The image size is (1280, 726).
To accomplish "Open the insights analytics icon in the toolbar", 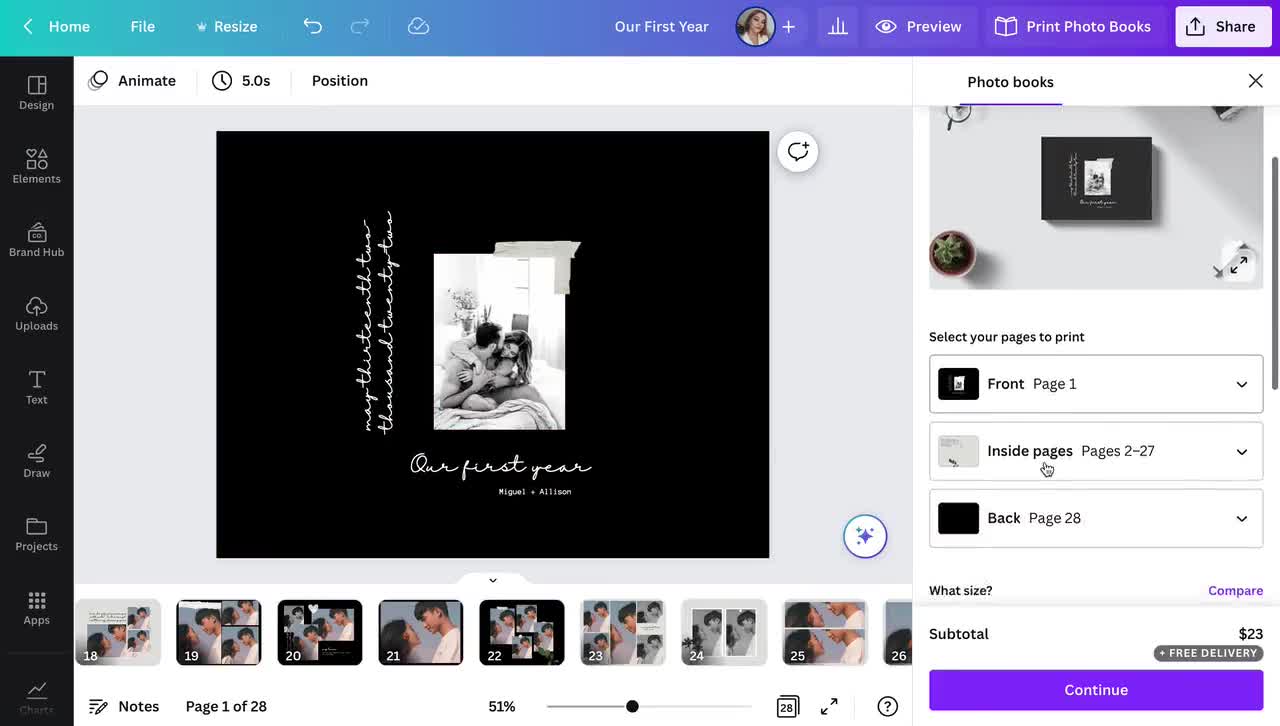I will pyautogui.click(x=837, y=26).
